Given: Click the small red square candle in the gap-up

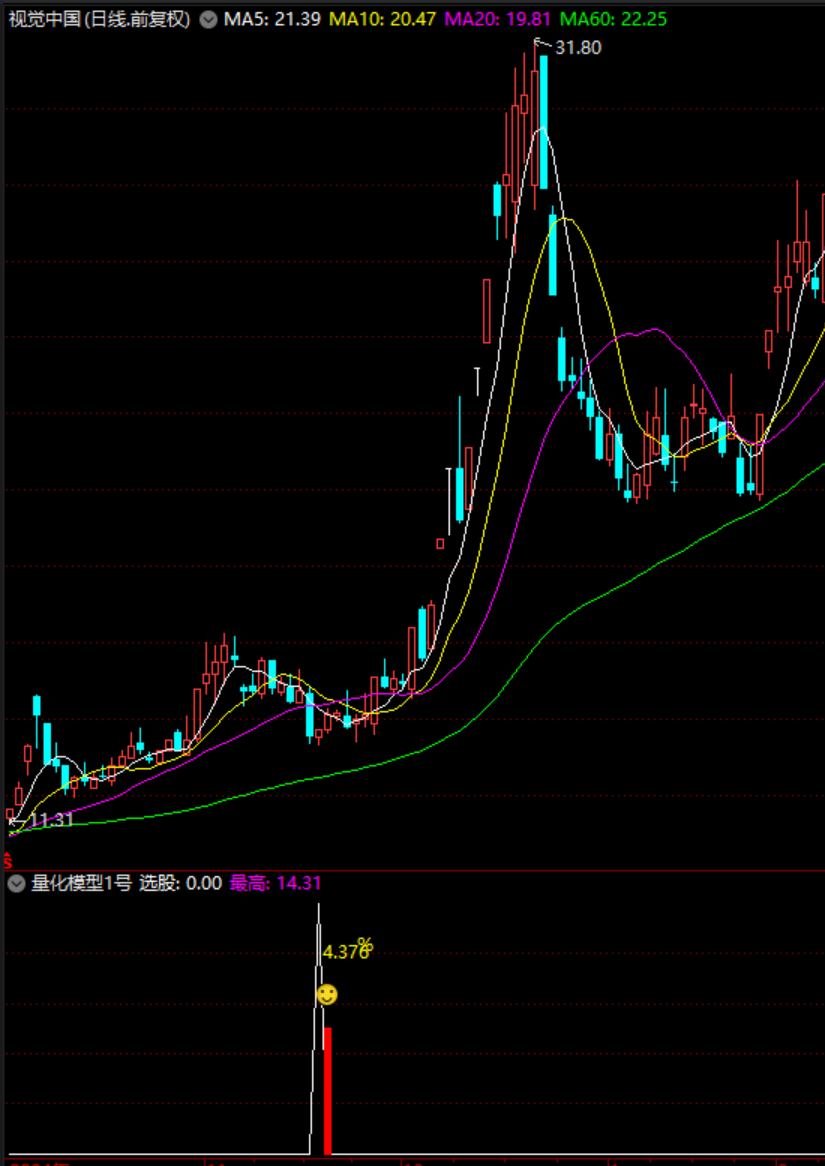Looking at the screenshot, I should pos(440,544).
